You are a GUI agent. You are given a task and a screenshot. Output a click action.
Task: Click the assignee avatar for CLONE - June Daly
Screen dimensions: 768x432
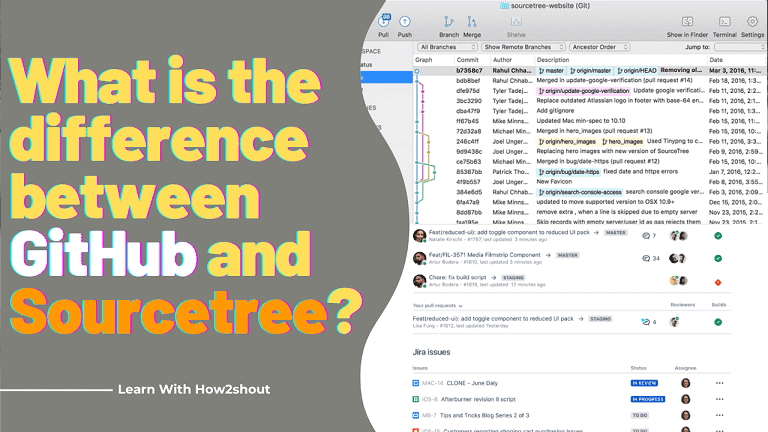click(686, 383)
